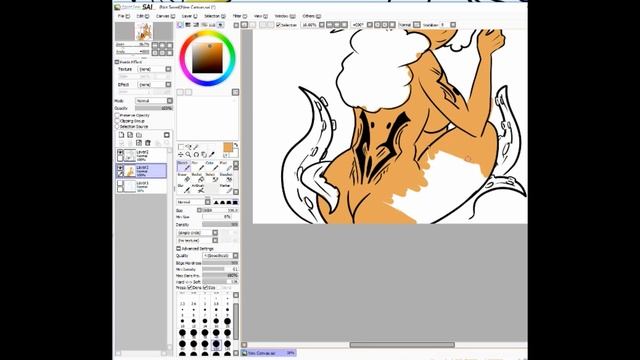Select the highlighted brush size preset
640x360 pixels.
click(x=216, y=344)
